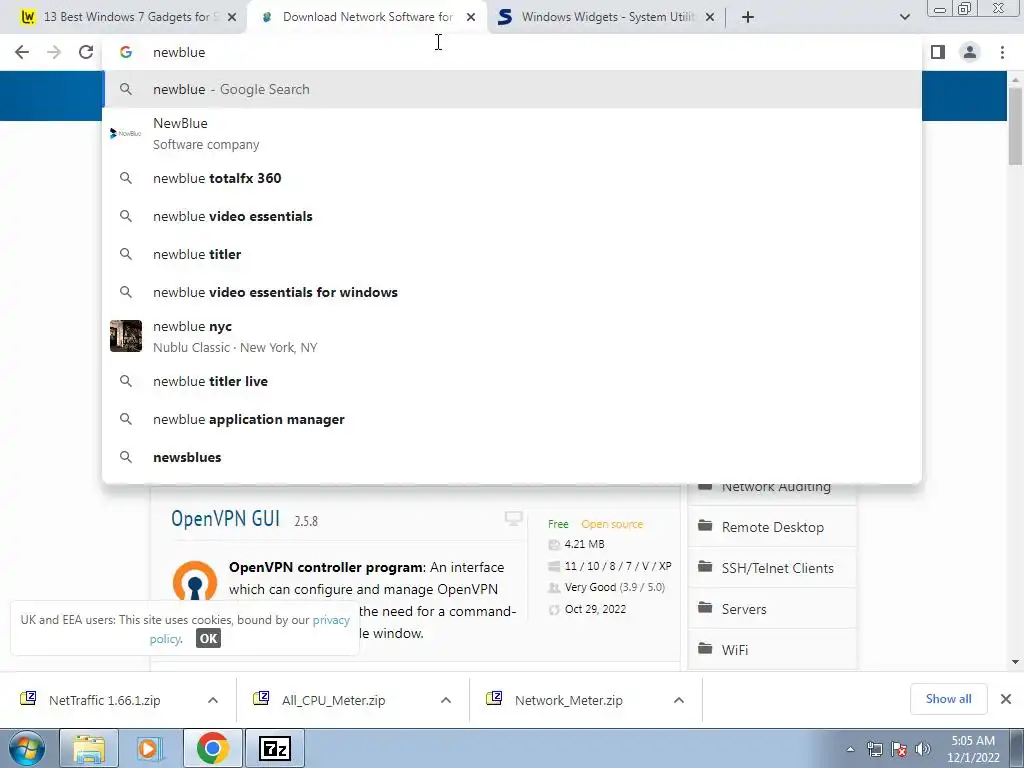This screenshot has width=1024, height=768.
Task: Click the Open source license label
Action: click(x=612, y=524)
